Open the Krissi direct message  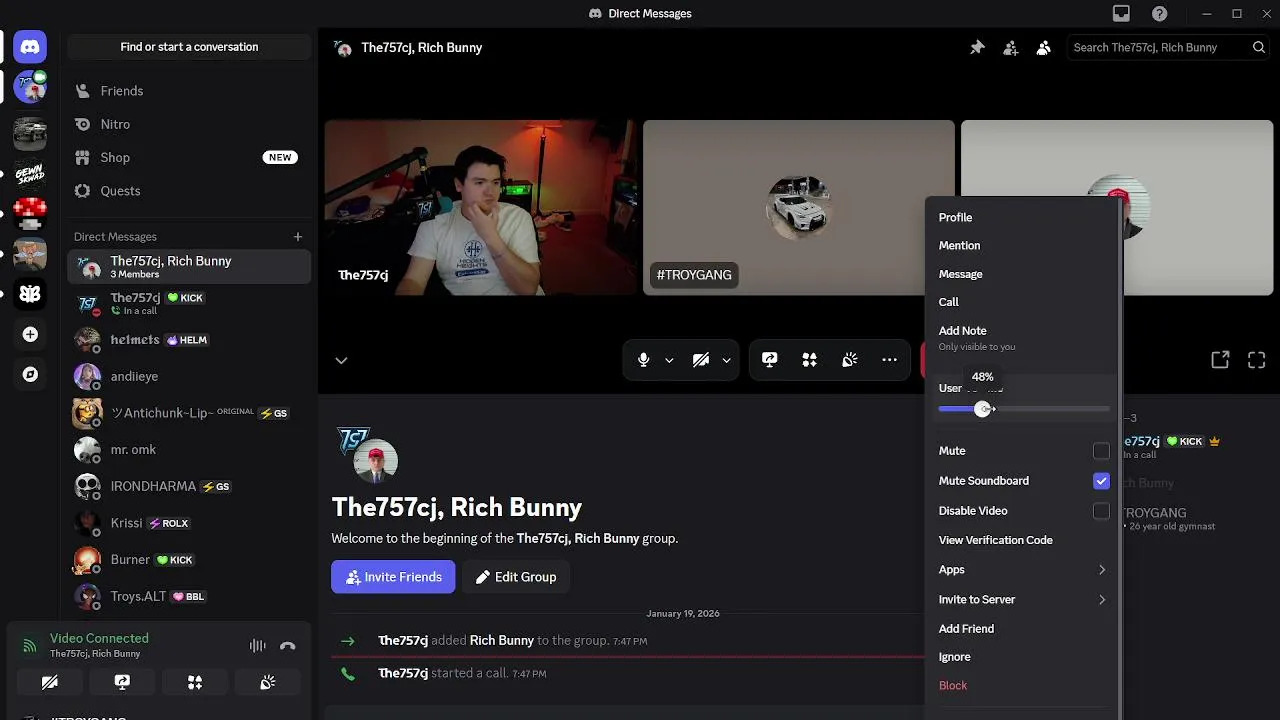point(189,523)
